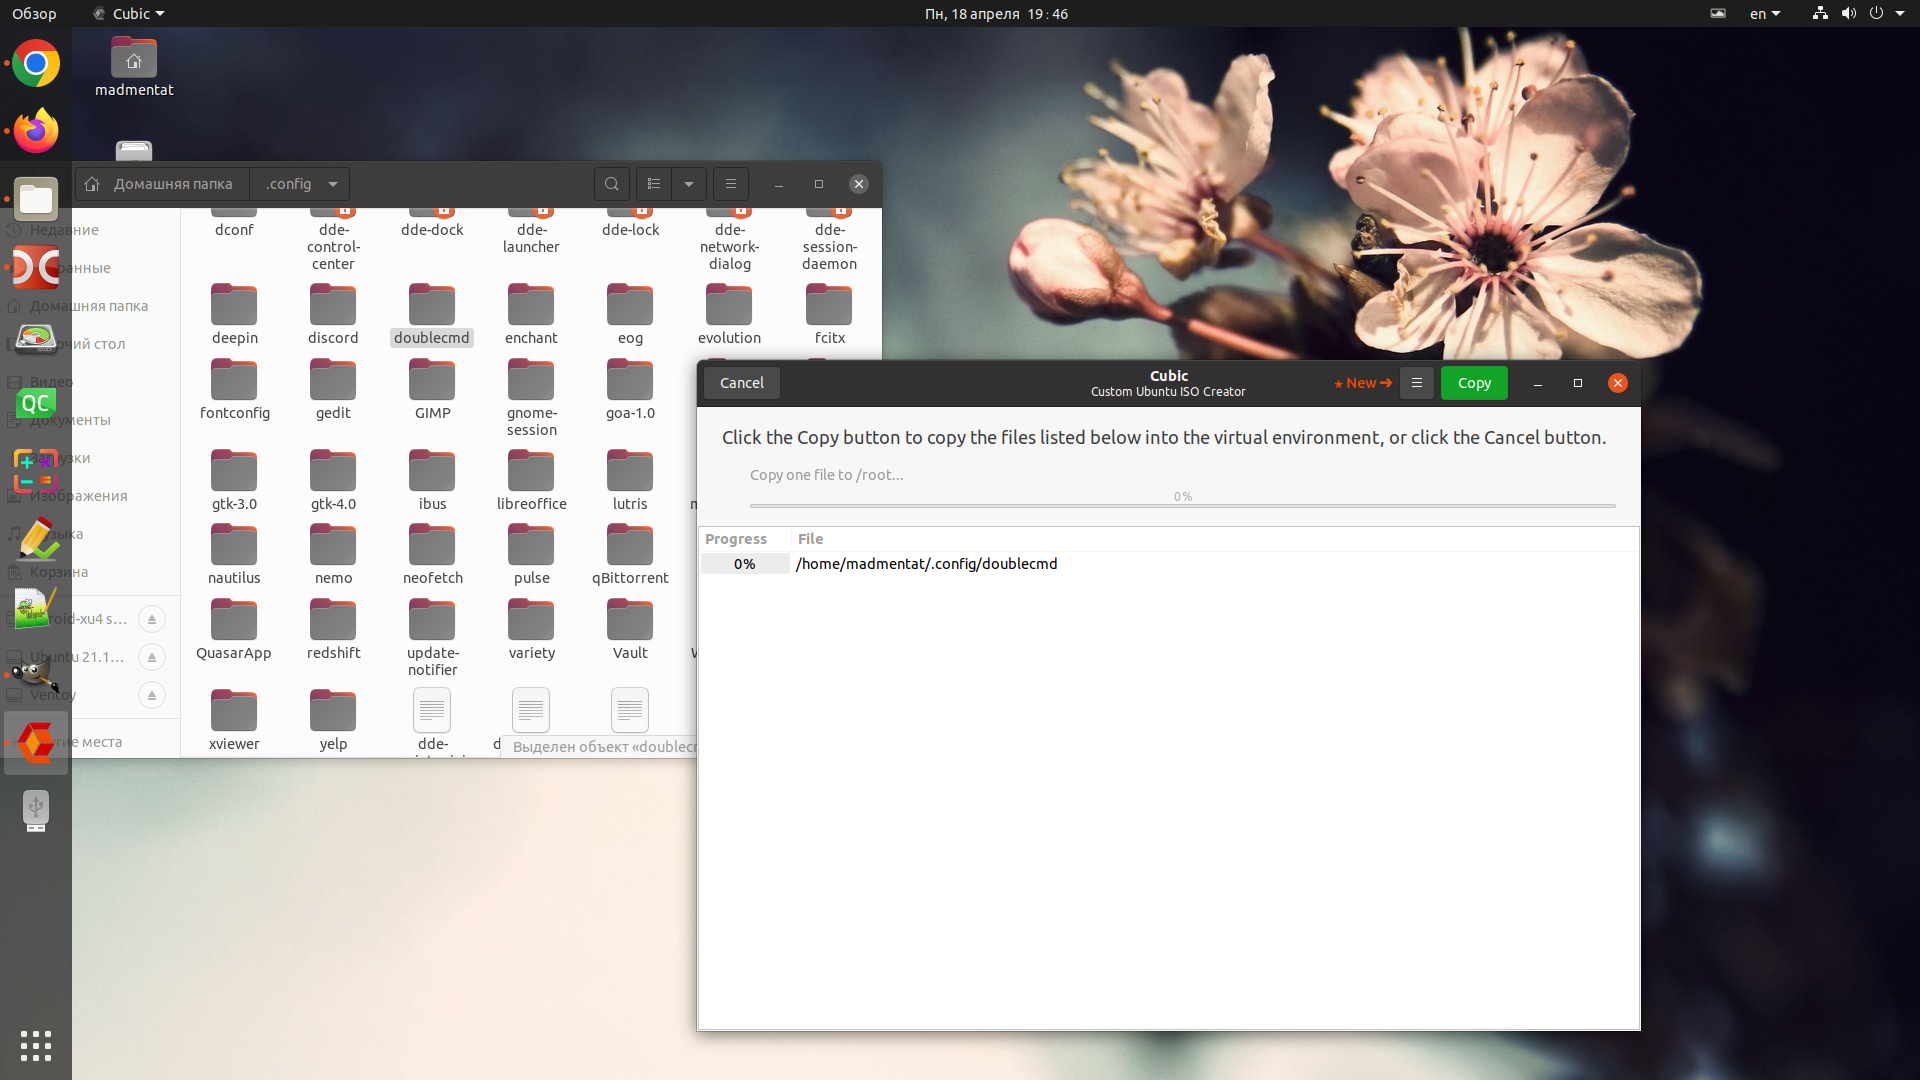Viewport: 1920px width, 1080px height.
Task: Click search icon in Files window
Action: coord(612,184)
